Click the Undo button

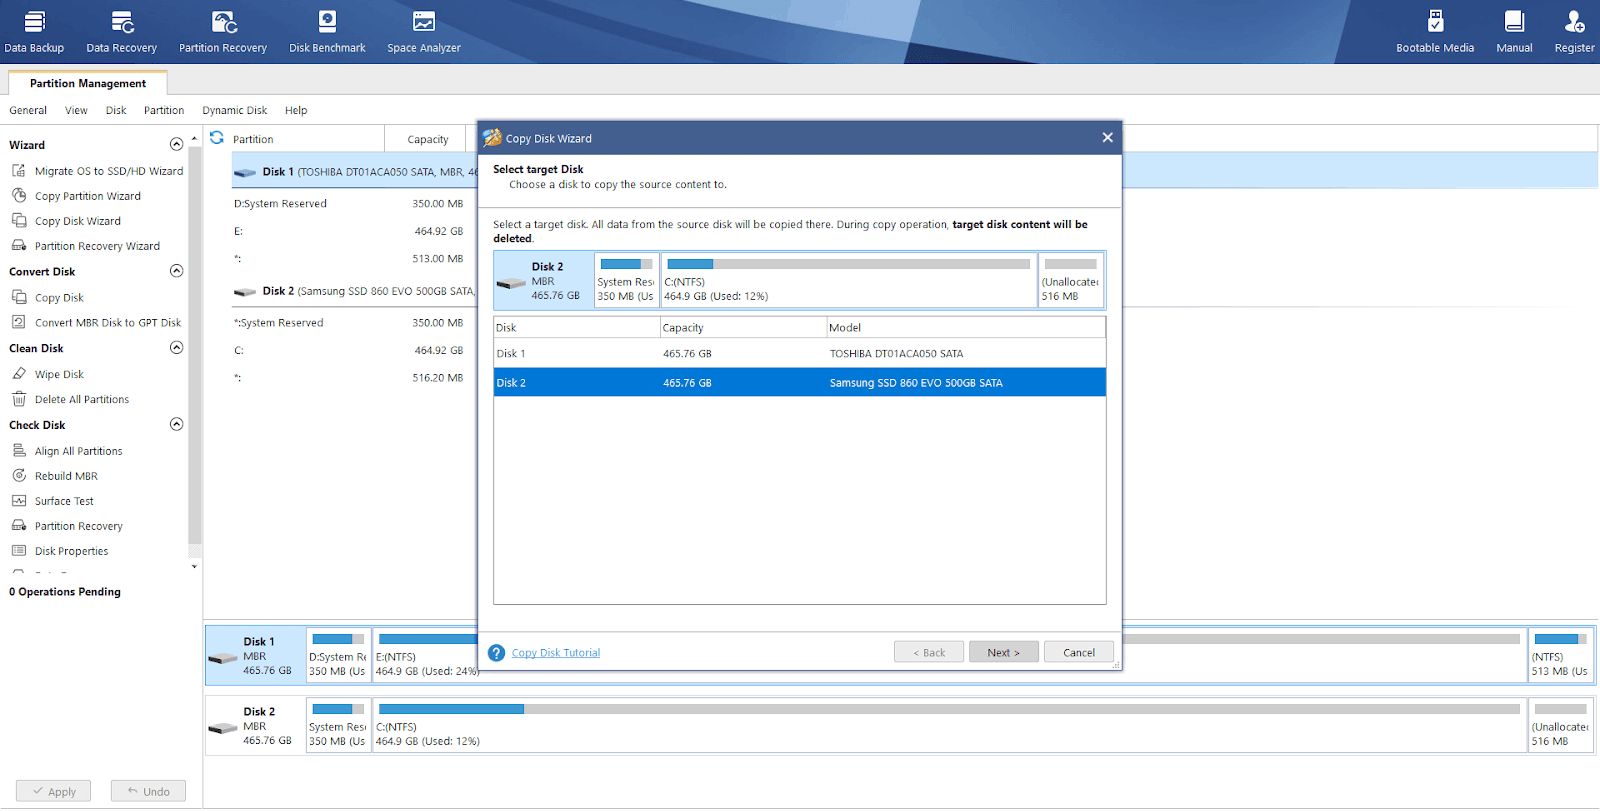148,791
